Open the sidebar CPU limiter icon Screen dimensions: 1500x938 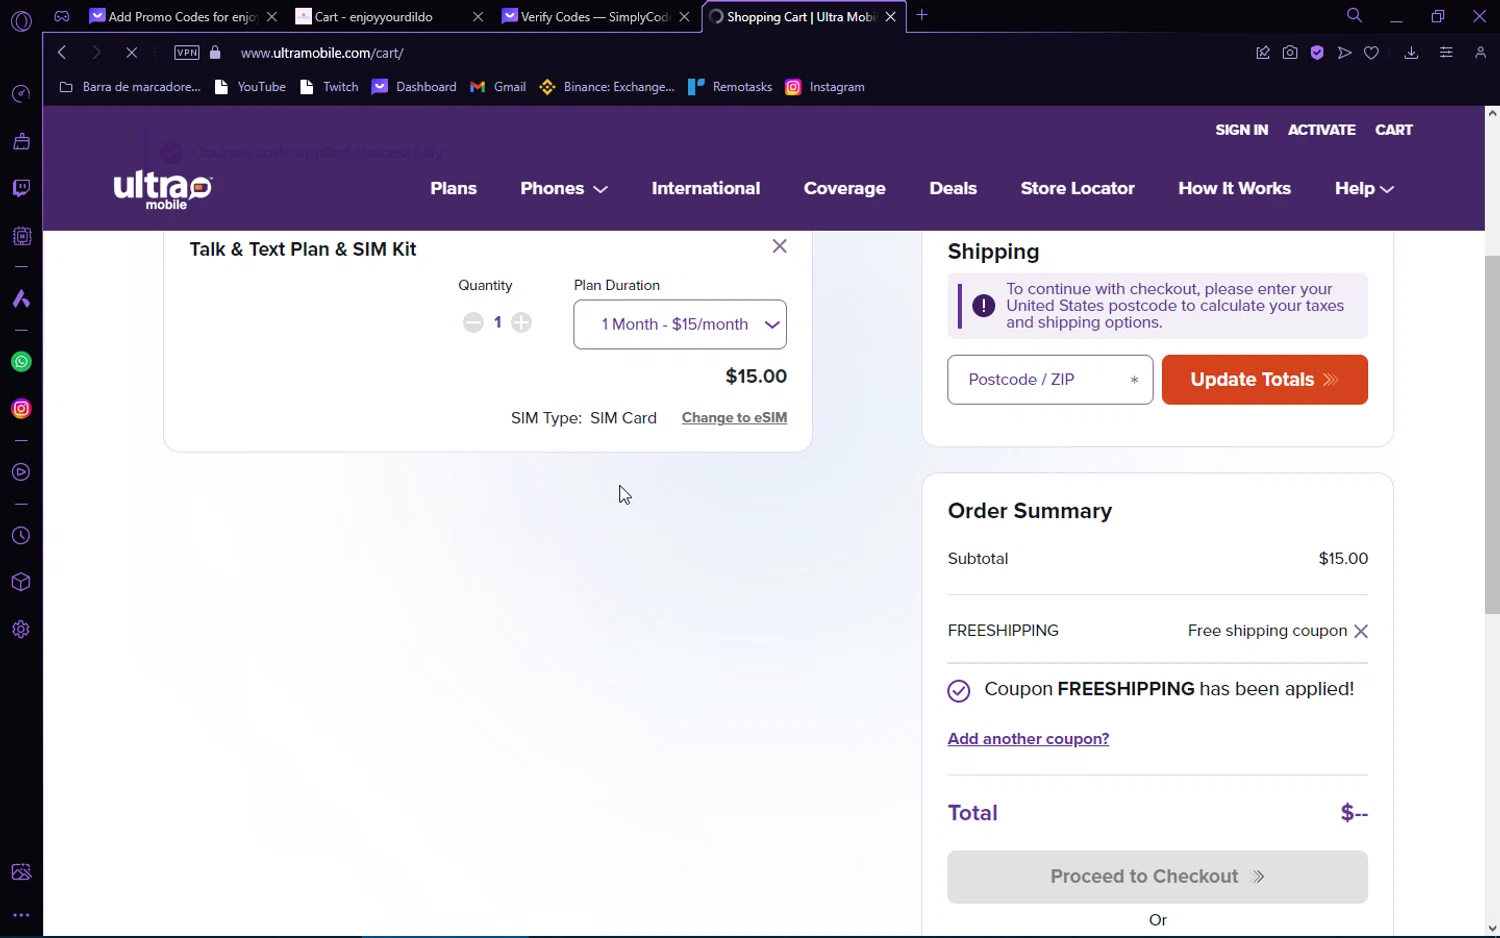[x=21, y=236]
